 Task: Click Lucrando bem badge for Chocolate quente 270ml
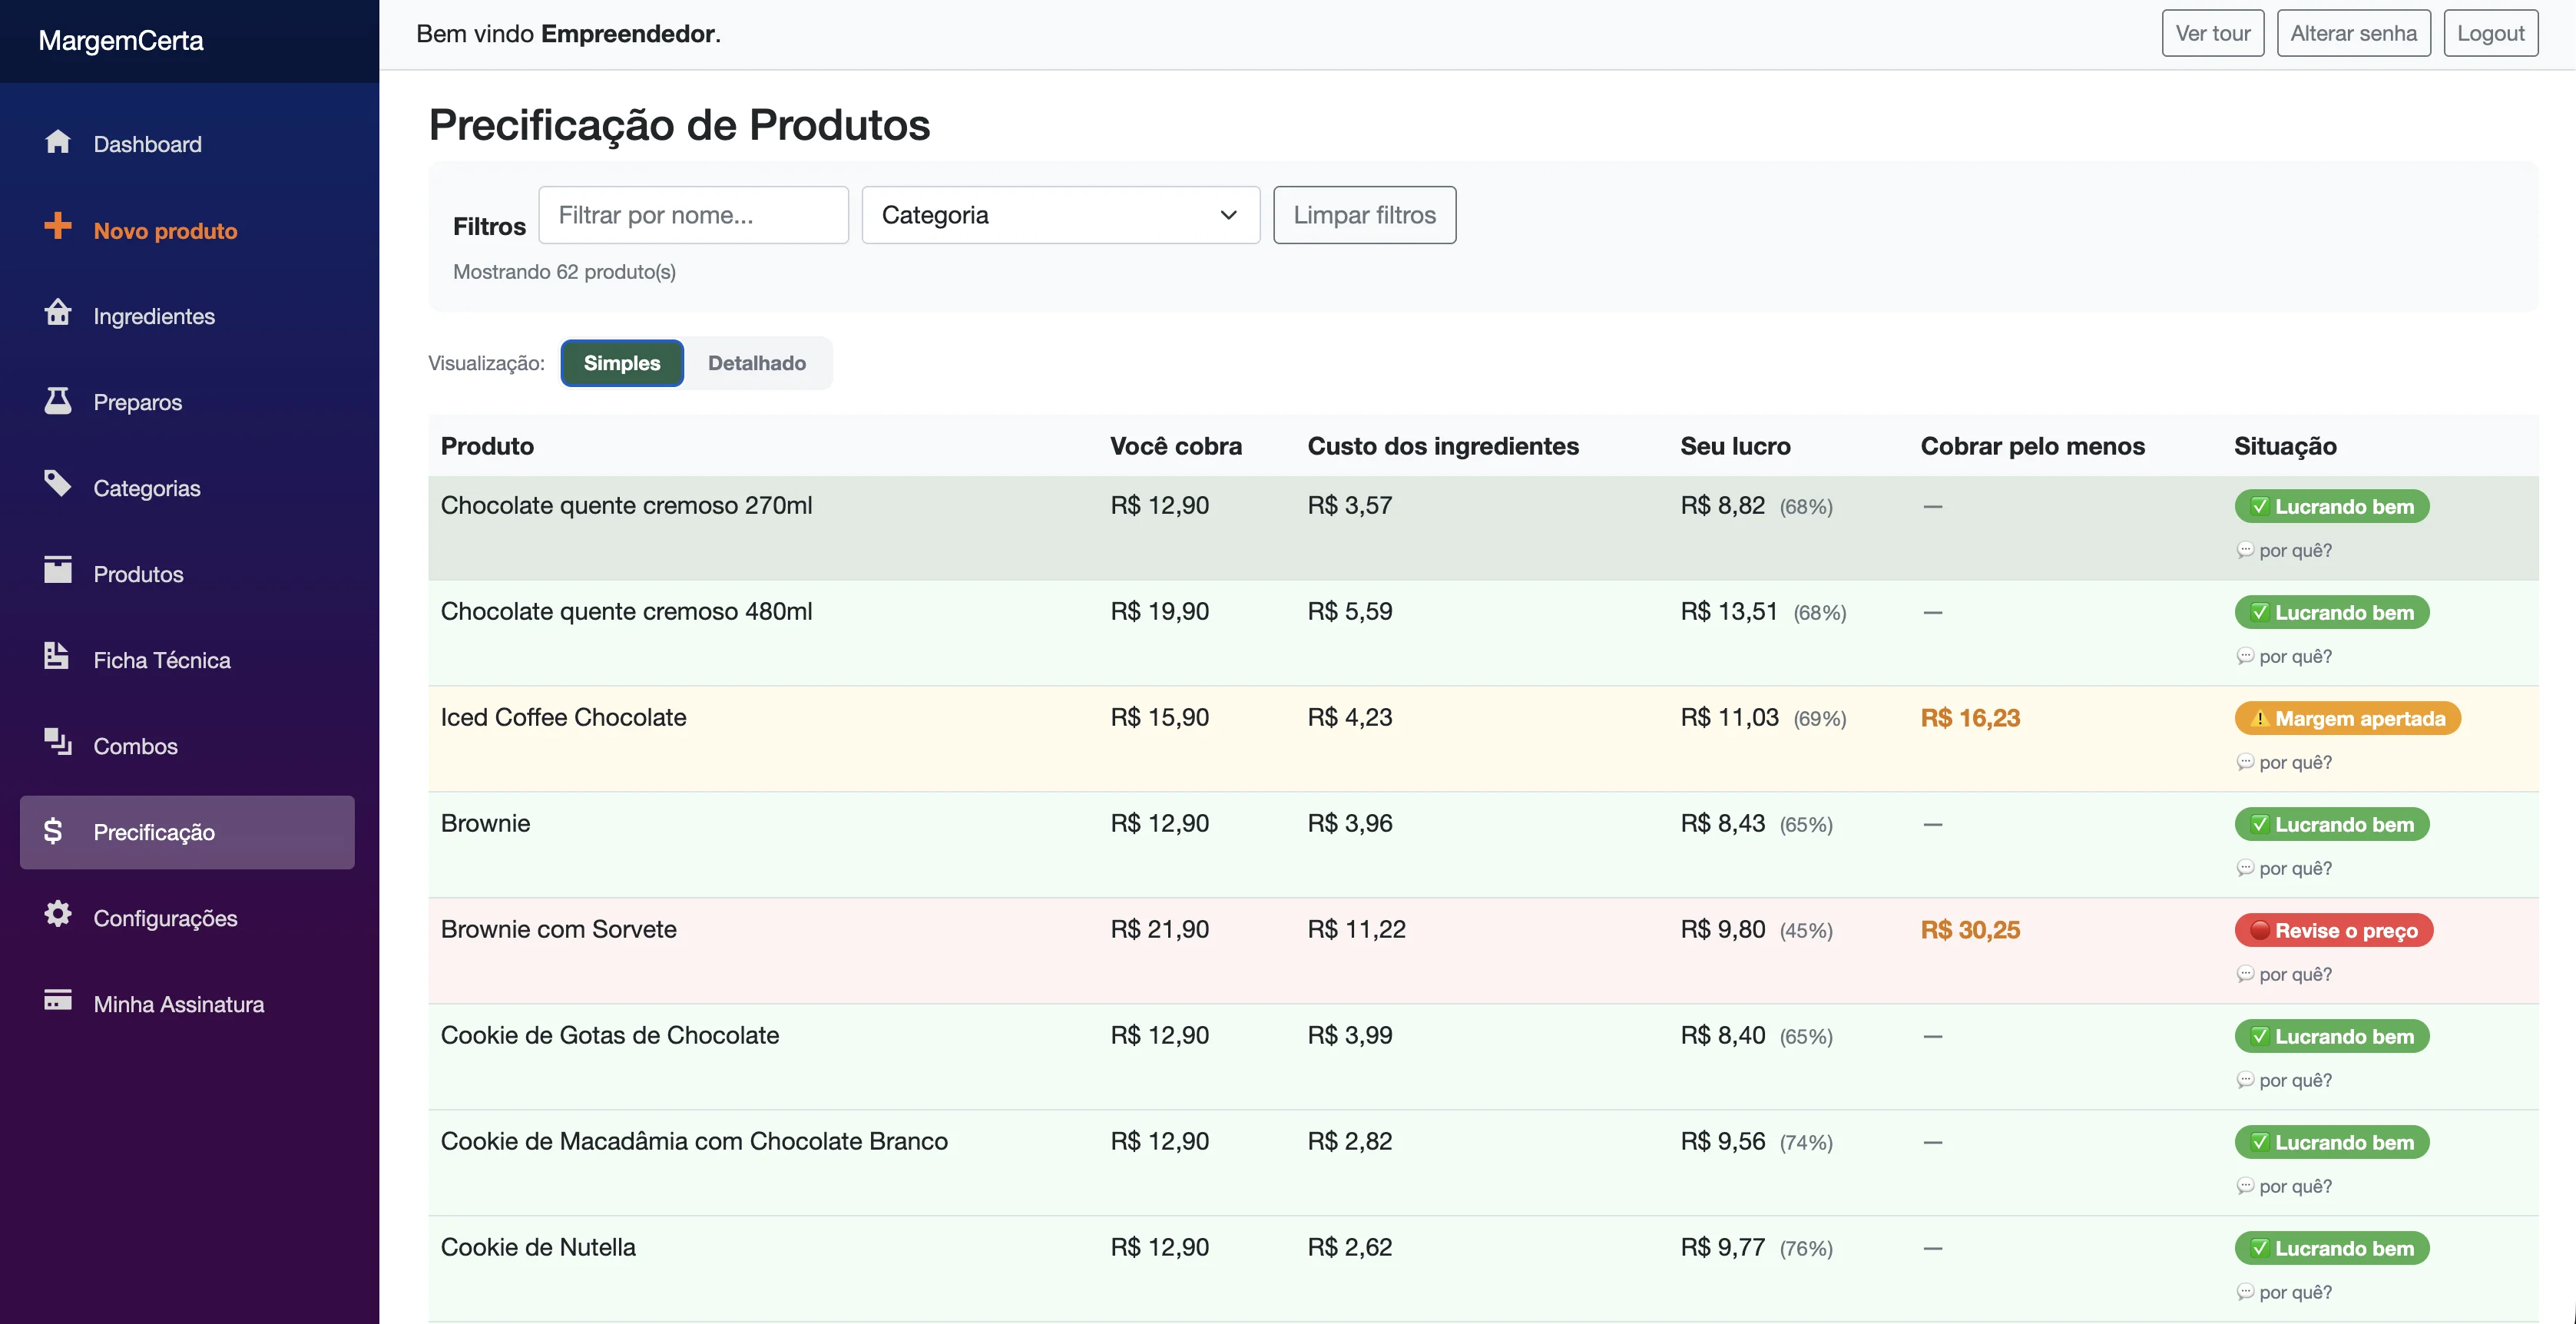click(2332, 506)
